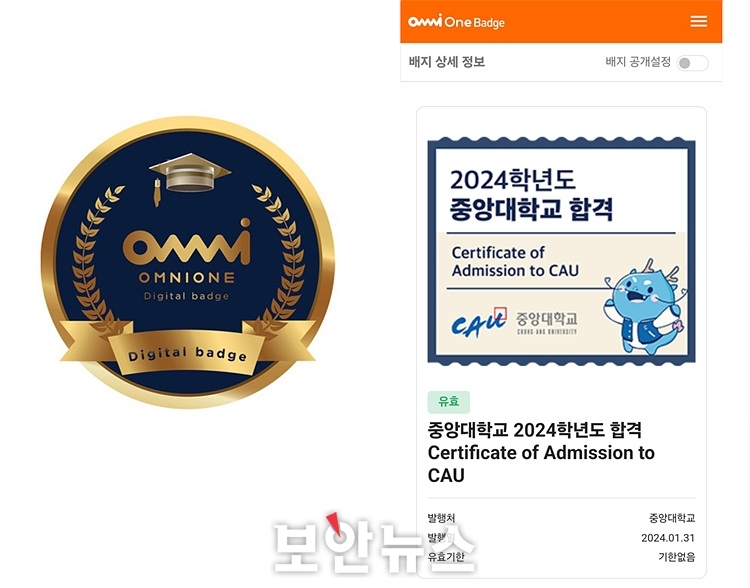Select the CAU admission certificate image

coord(561,251)
